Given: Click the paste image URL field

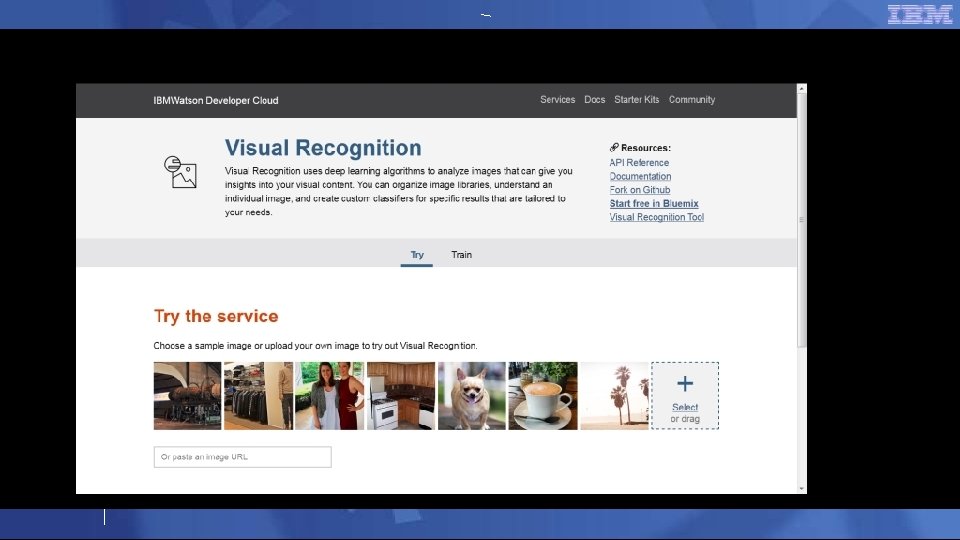Looking at the screenshot, I should click(242, 457).
